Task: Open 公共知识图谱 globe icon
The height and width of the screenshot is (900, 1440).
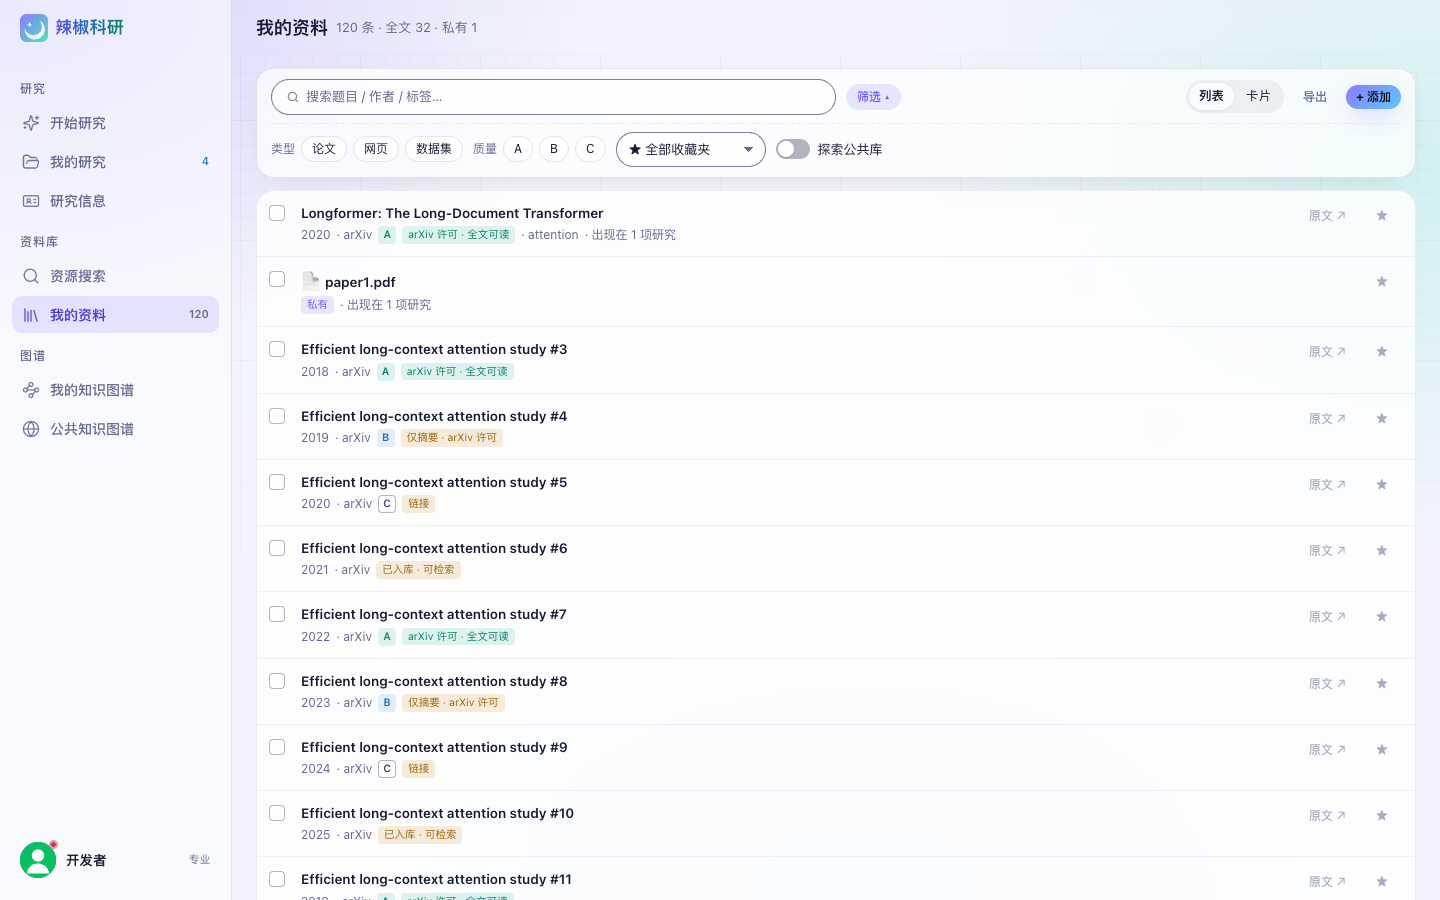Action: point(31,429)
